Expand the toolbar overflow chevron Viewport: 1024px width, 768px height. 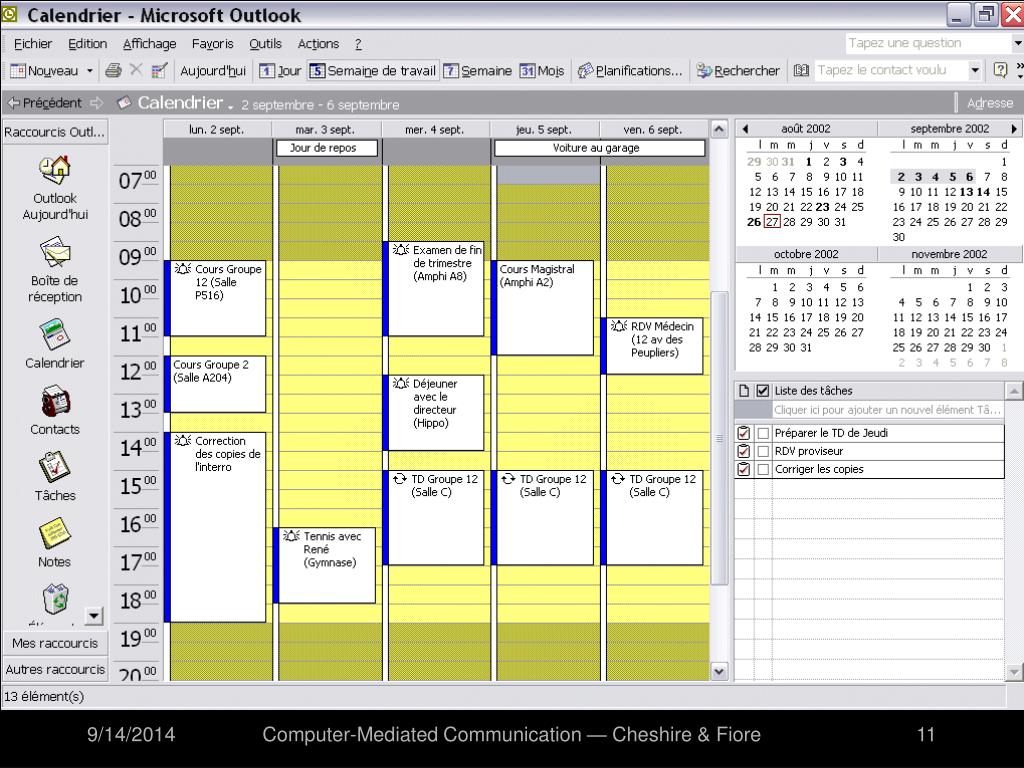click(x=1019, y=66)
